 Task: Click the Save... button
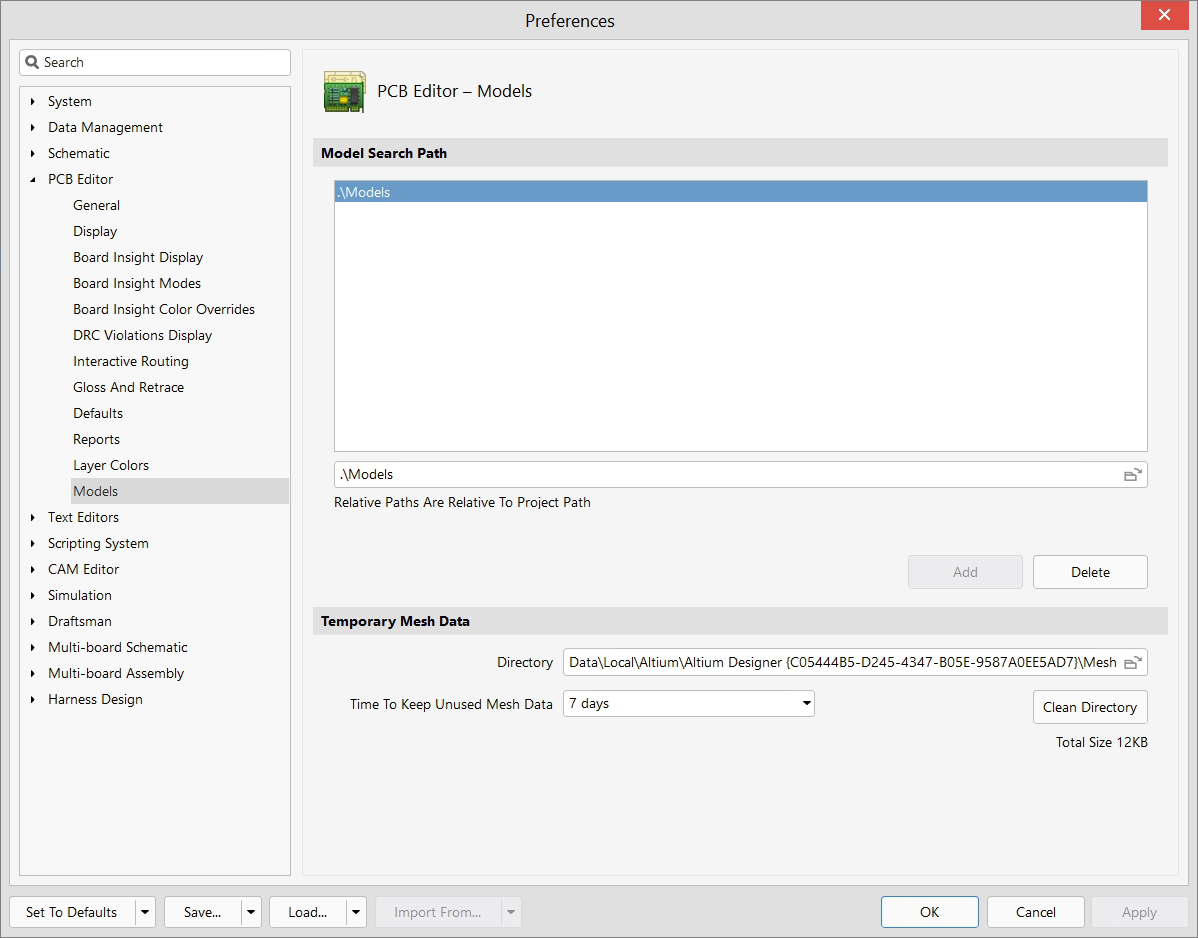[202, 912]
